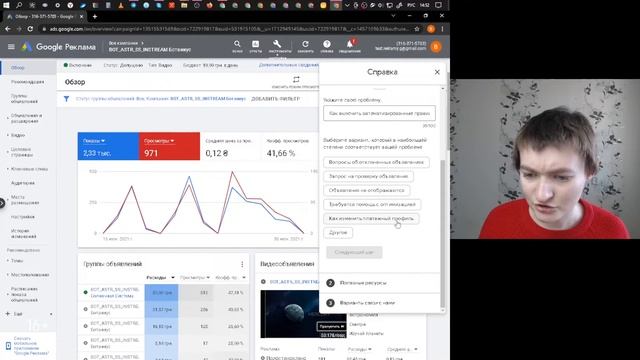
Task: Open Аудитории in the left sidebar
Action: coord(23,183)
